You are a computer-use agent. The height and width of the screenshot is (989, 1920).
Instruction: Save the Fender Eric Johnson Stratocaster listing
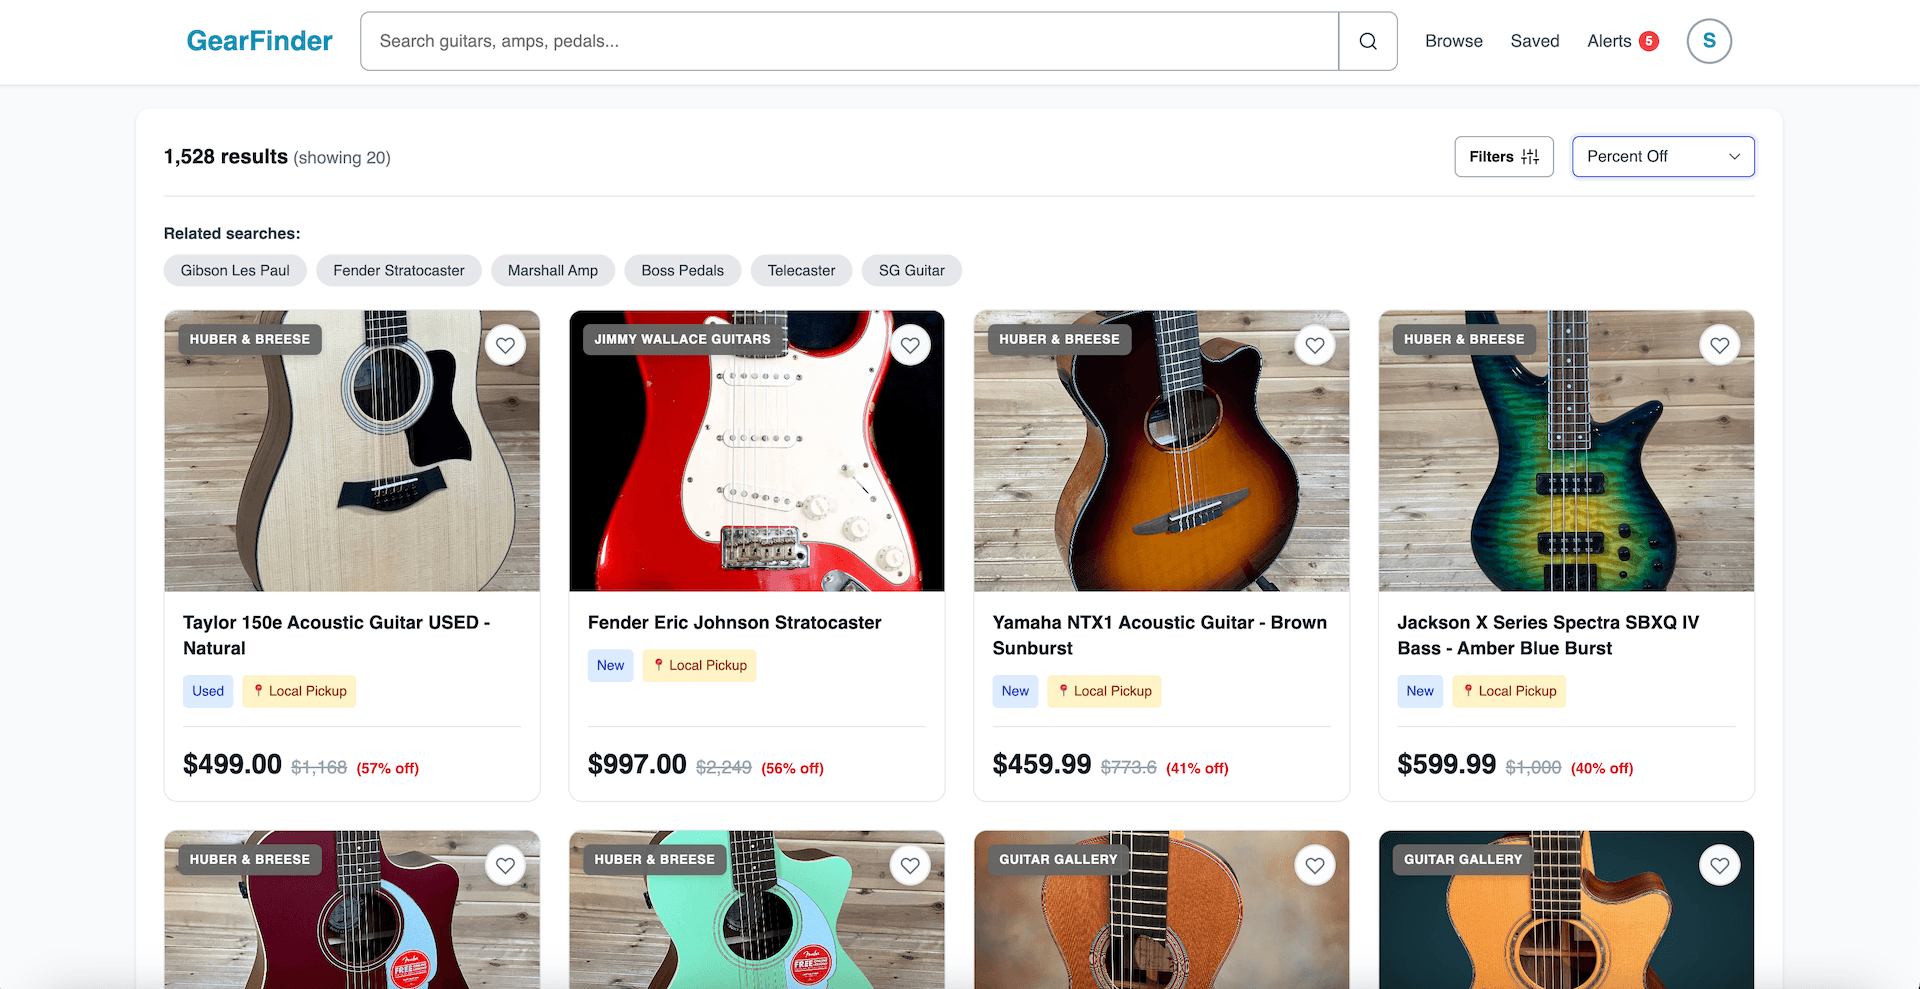pos(910,345)
